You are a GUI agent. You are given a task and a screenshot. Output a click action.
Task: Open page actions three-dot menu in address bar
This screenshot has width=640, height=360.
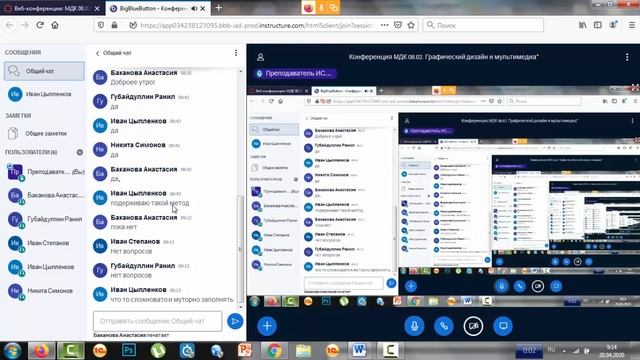click(384, 25)
